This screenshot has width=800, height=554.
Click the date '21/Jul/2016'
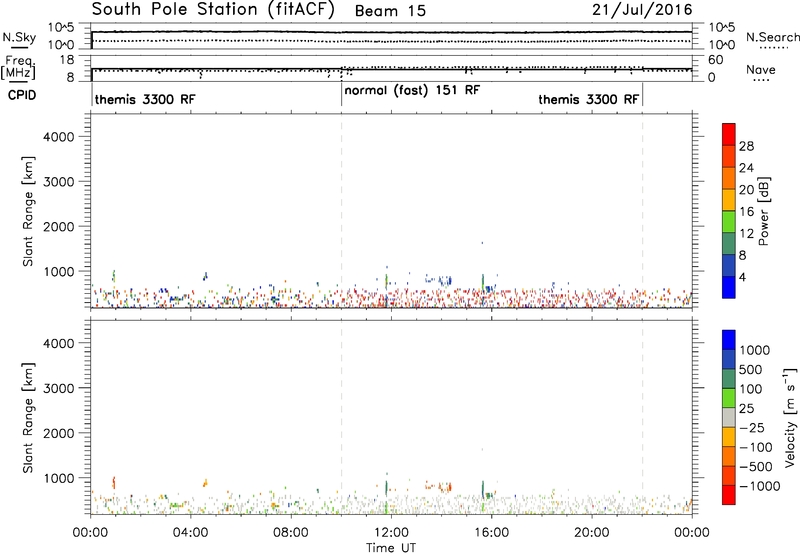(642, 10)
